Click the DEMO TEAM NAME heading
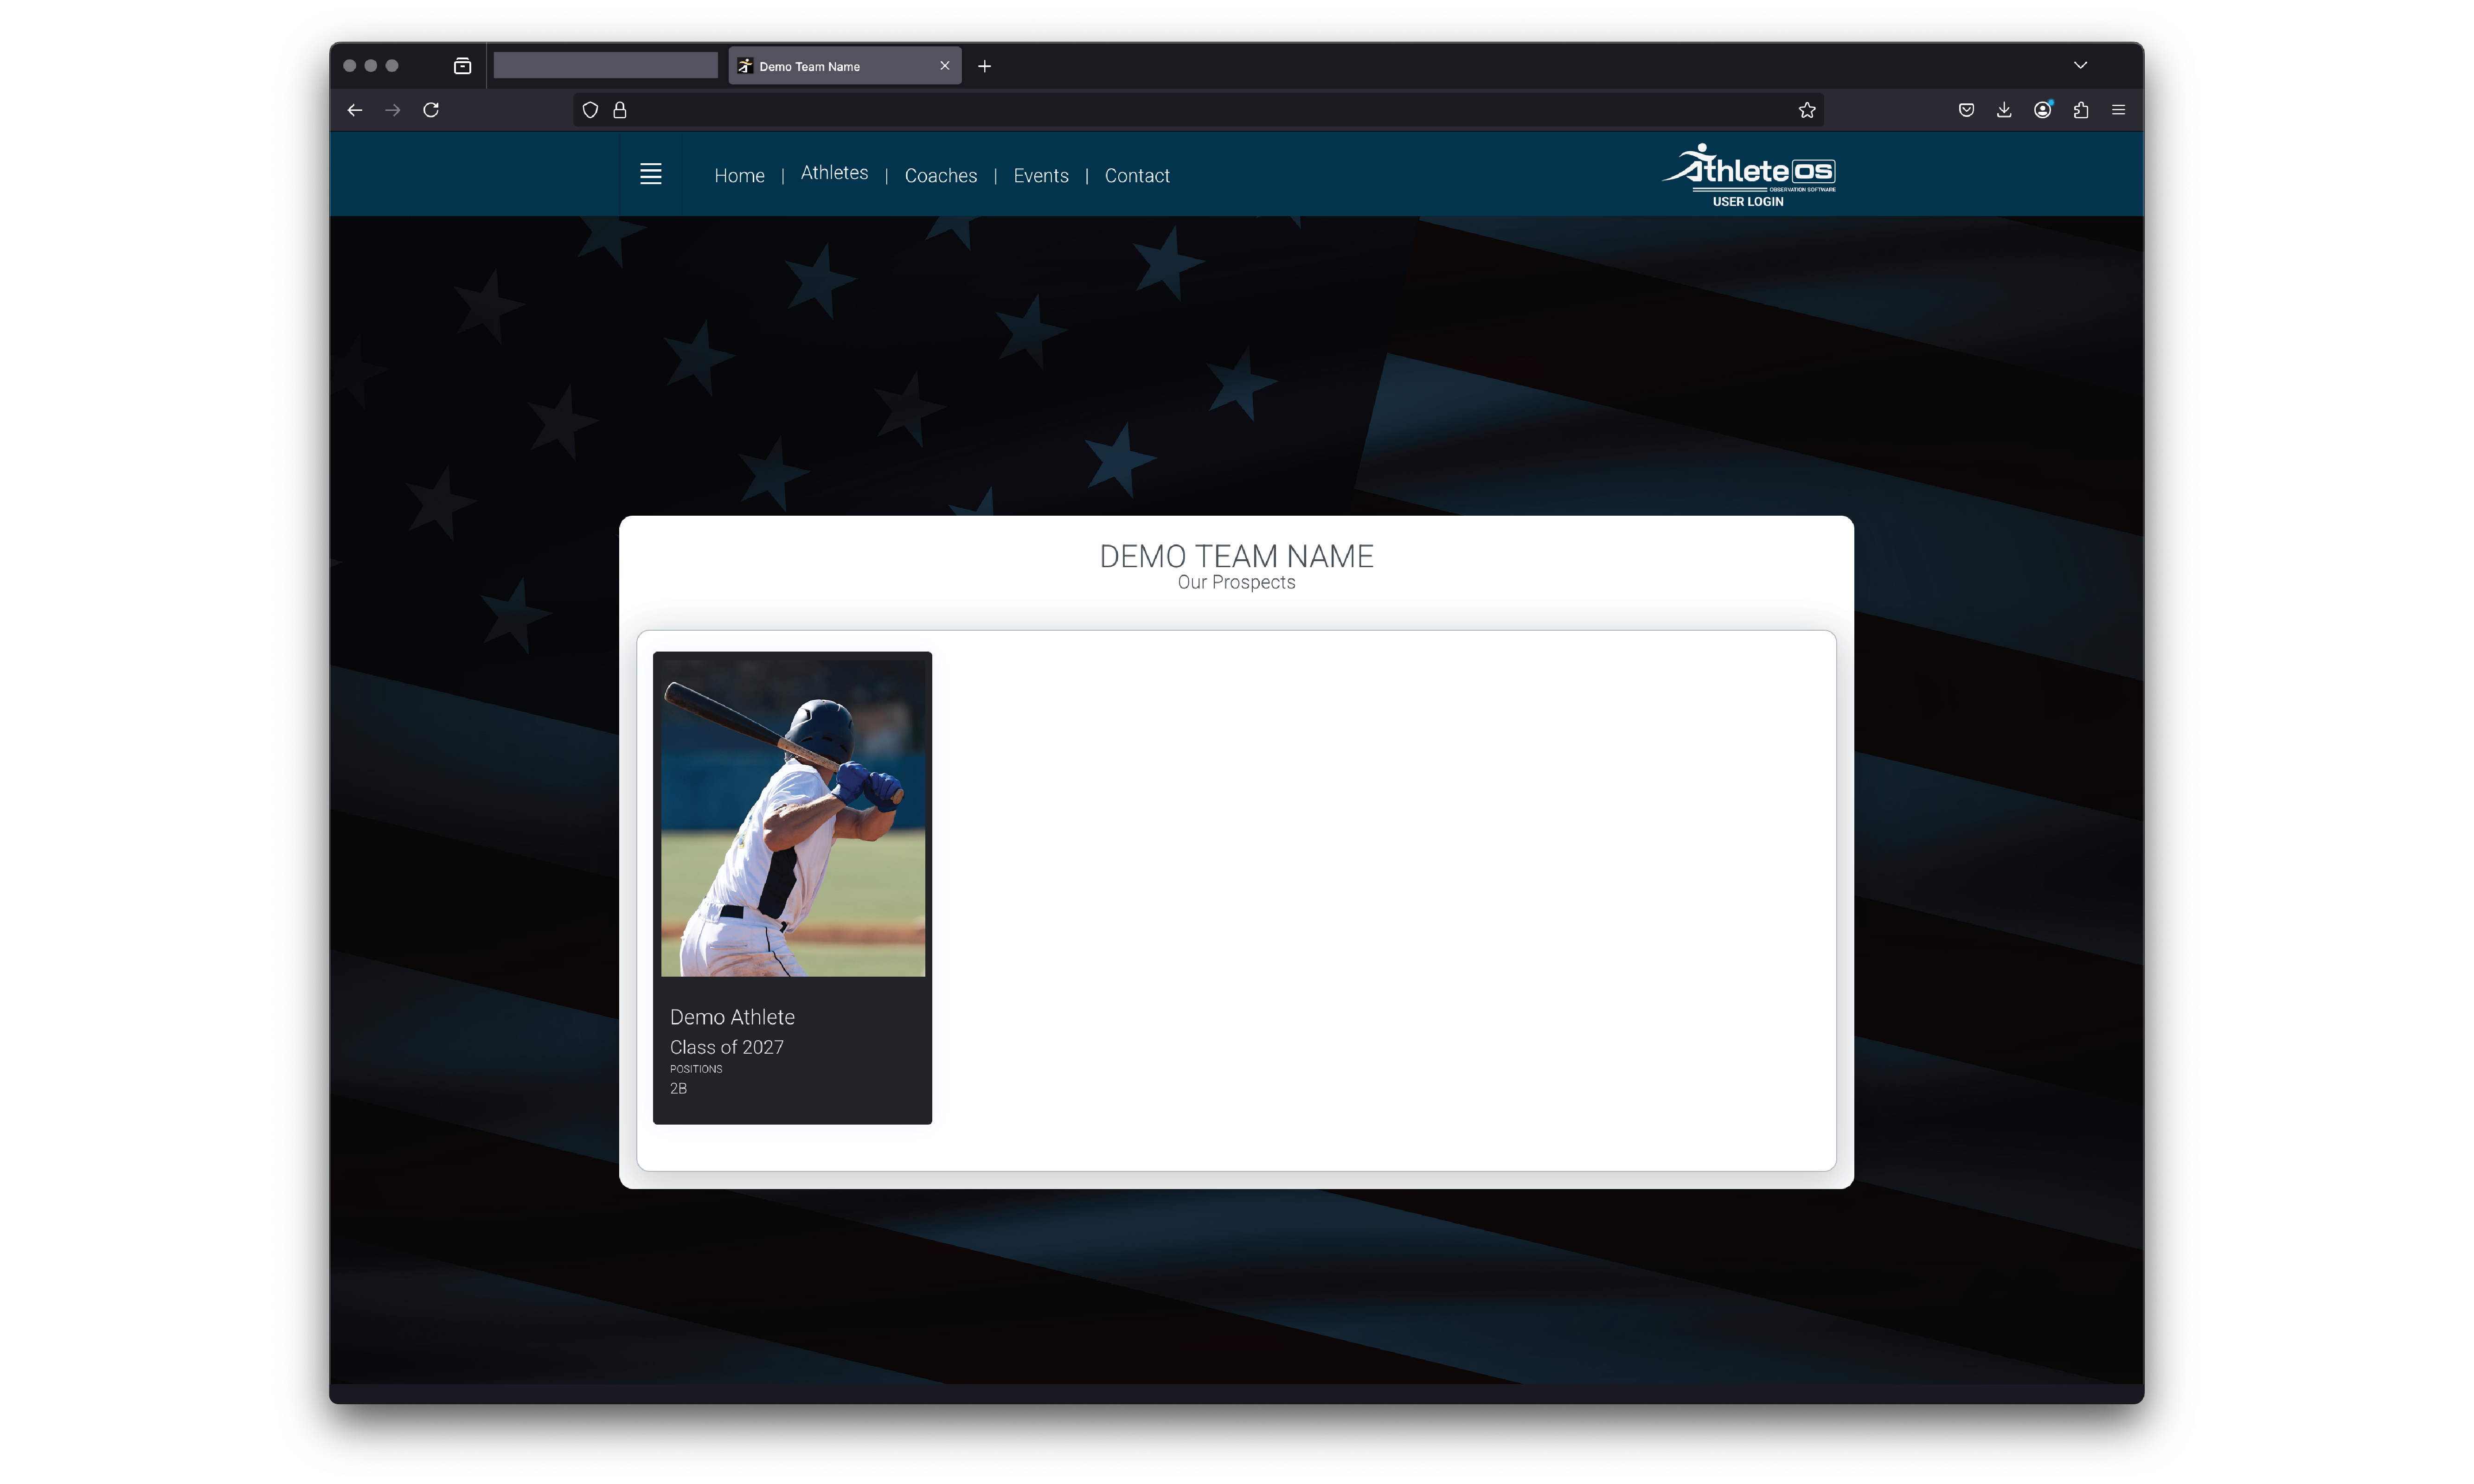The image size is (2474, 1484). pos(1236,556)
